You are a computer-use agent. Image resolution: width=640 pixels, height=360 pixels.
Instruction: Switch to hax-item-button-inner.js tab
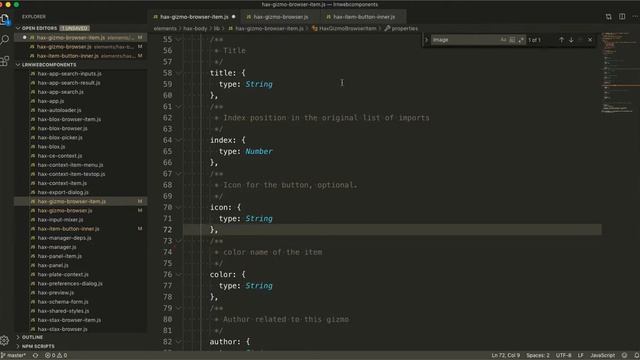pos(364,17)
